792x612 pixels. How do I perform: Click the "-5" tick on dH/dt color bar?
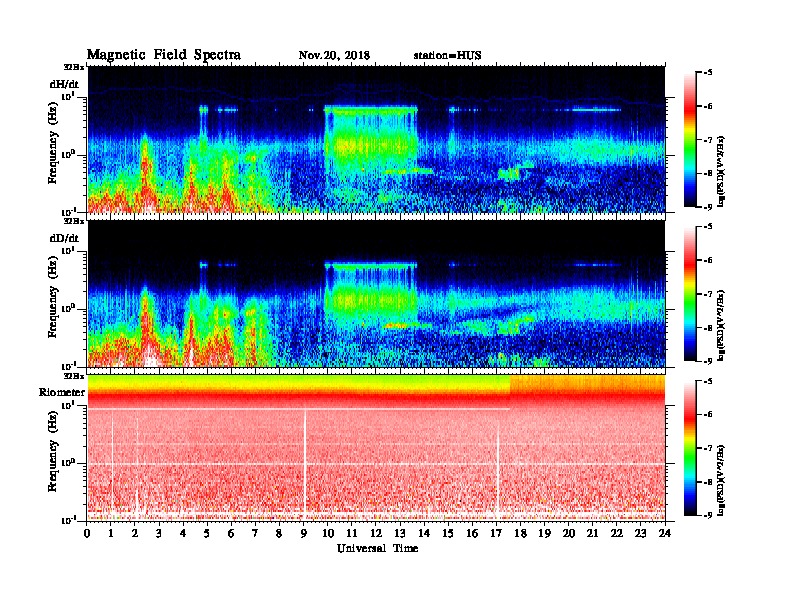(708, 73)
